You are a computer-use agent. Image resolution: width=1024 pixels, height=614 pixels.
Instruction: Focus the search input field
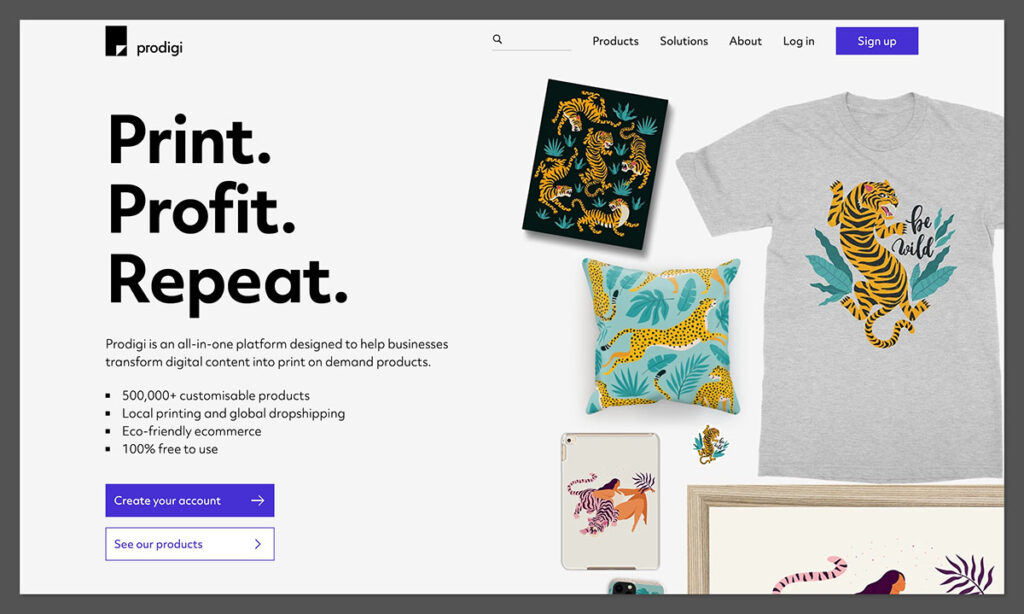pyautogui.click(x=532, y=40)
